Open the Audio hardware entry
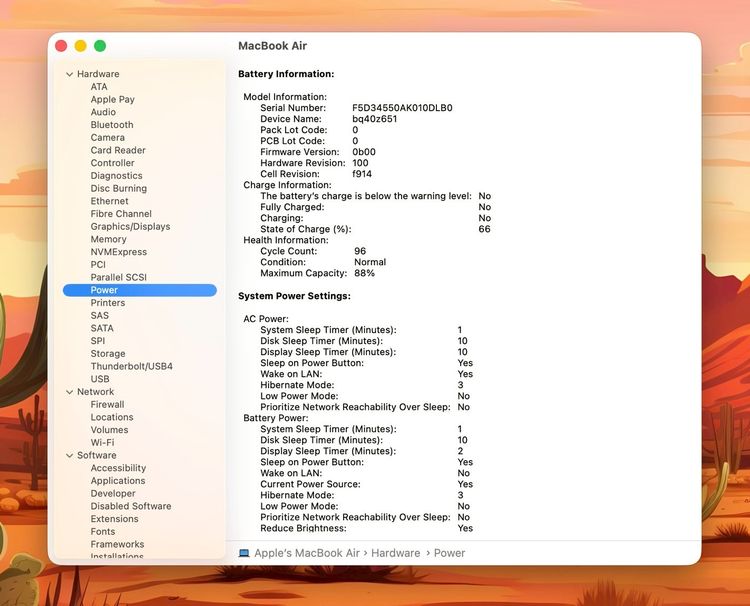750x606 pixels. [103, 112]
